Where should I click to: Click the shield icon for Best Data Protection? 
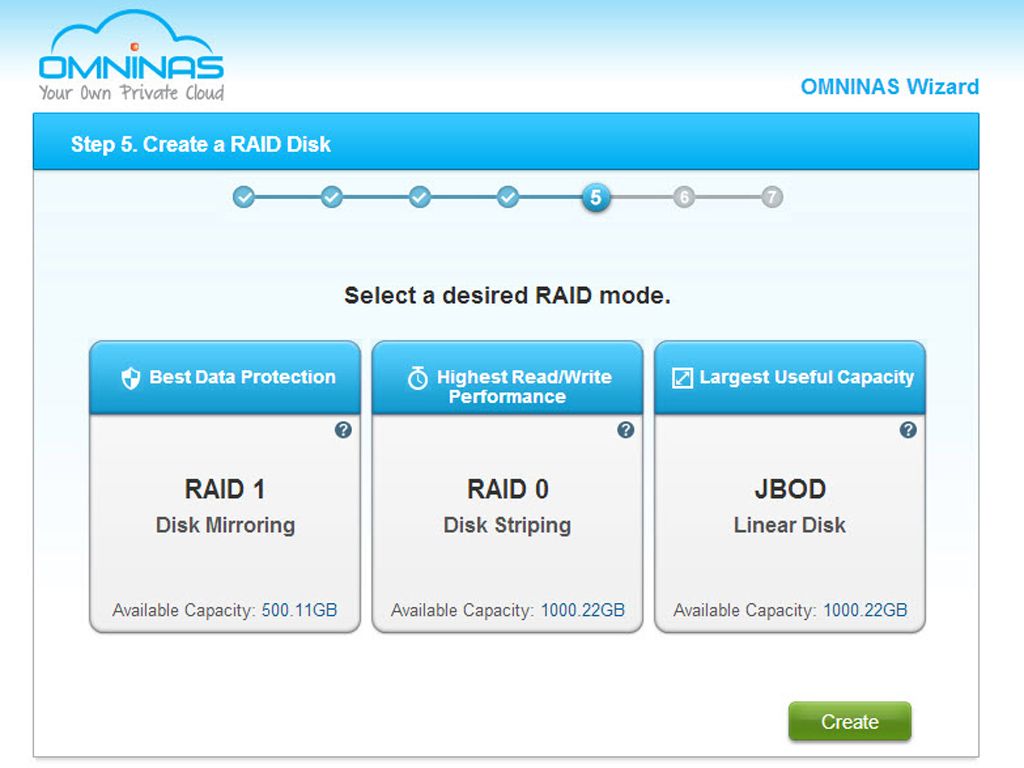[130, 378]
